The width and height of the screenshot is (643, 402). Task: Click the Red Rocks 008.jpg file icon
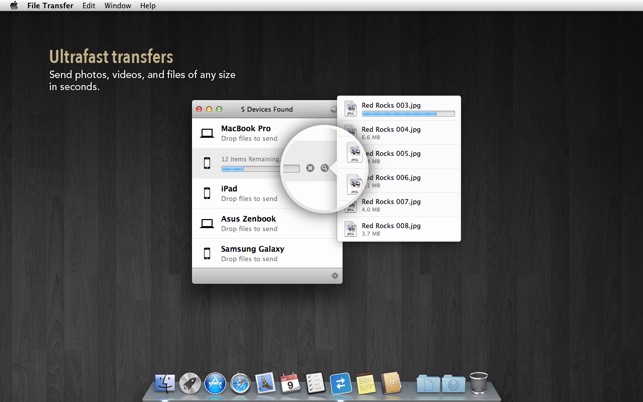coord(351,229)
